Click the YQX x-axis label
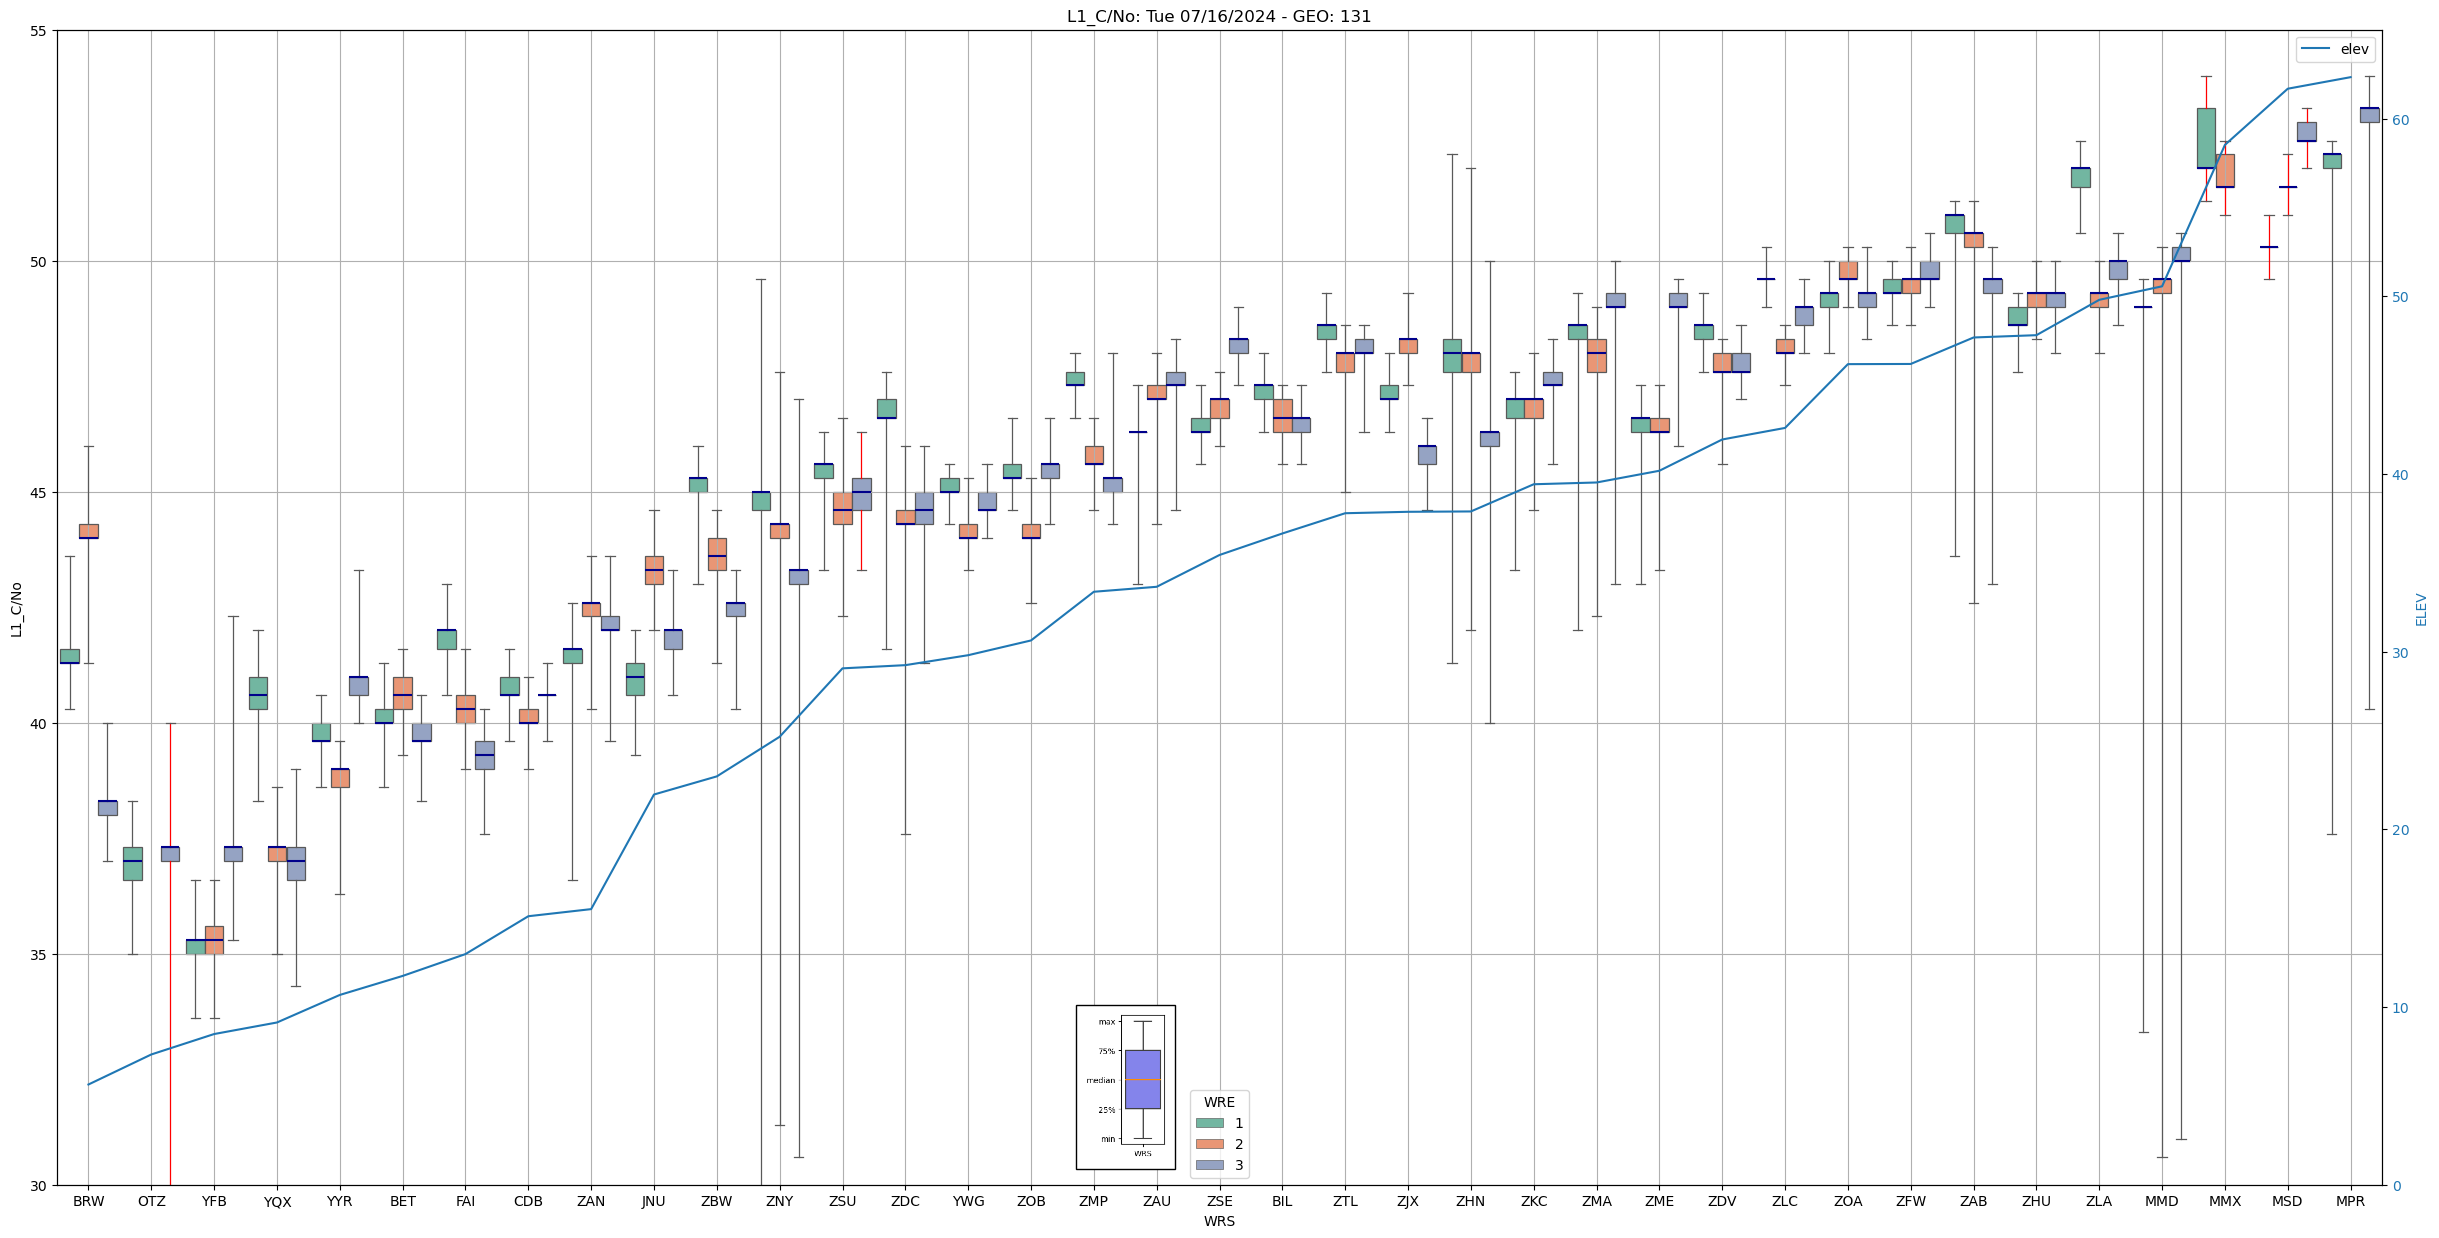This screenshot has width=2439, height=1238. point(277,1201)
